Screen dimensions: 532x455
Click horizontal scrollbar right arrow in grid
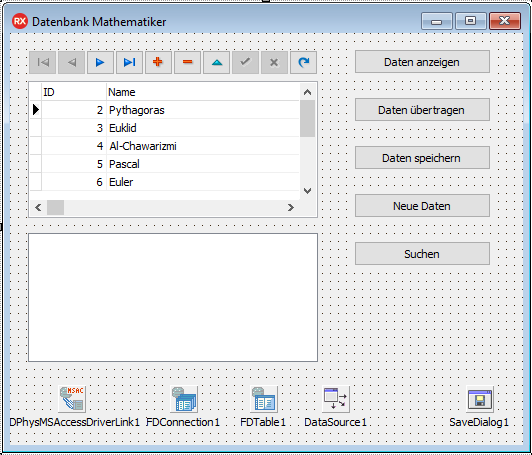[291, 207]
